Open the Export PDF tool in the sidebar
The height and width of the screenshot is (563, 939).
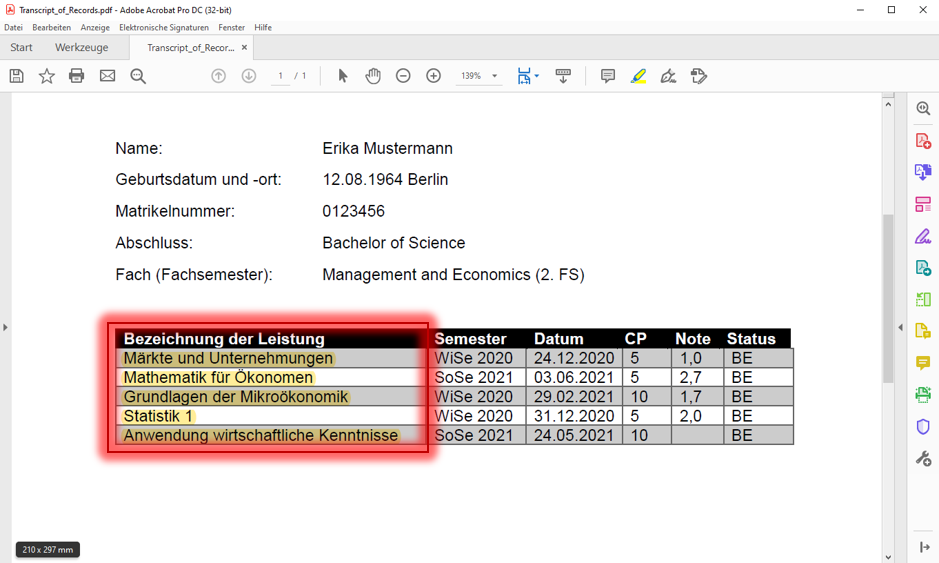pyautogui.click(x=923, y=172)
